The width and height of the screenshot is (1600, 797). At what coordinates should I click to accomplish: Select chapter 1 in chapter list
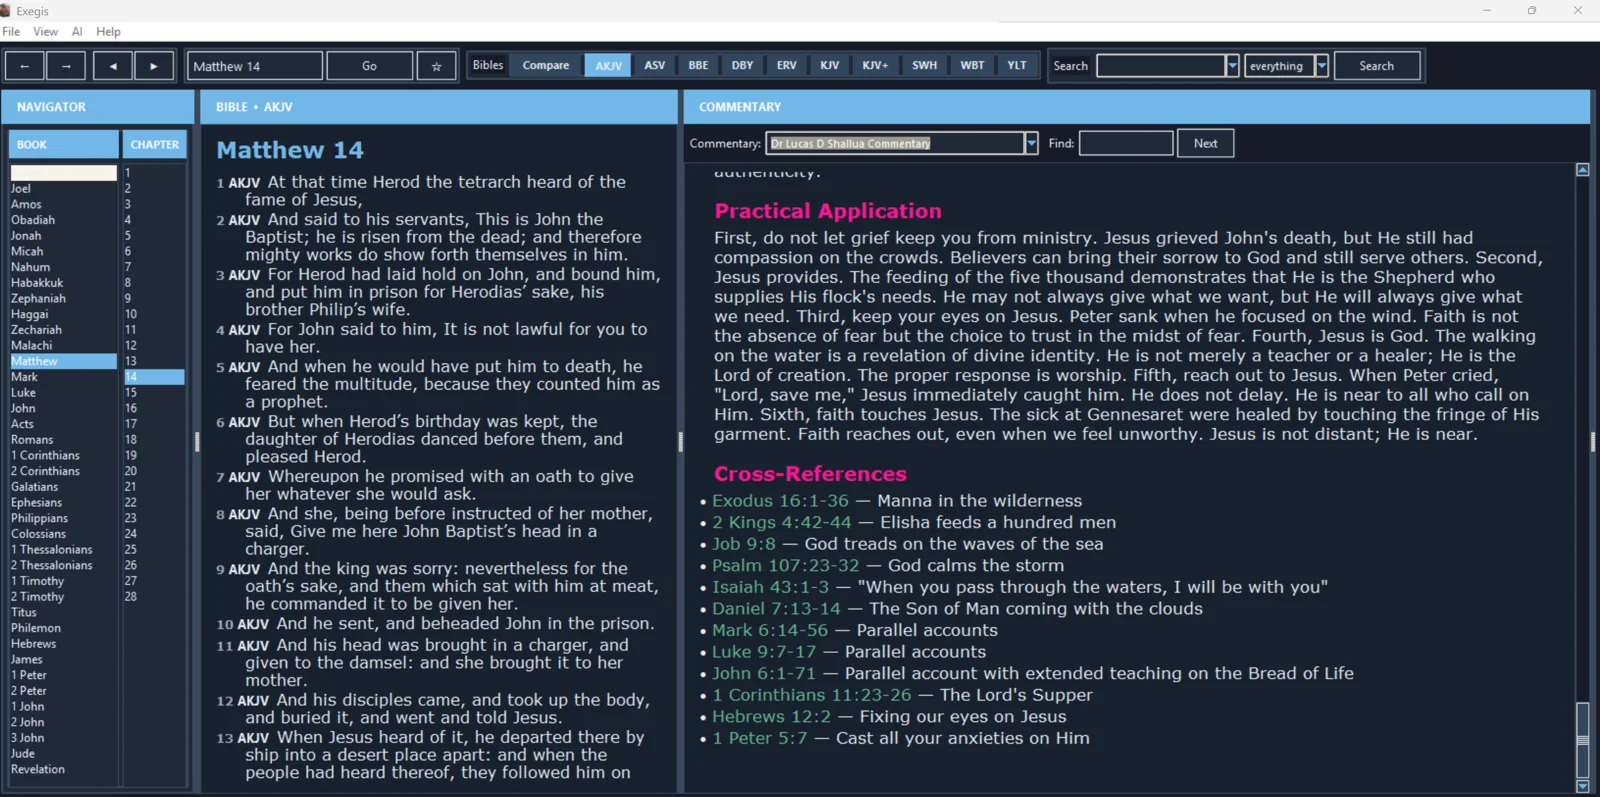pos(128,173)
